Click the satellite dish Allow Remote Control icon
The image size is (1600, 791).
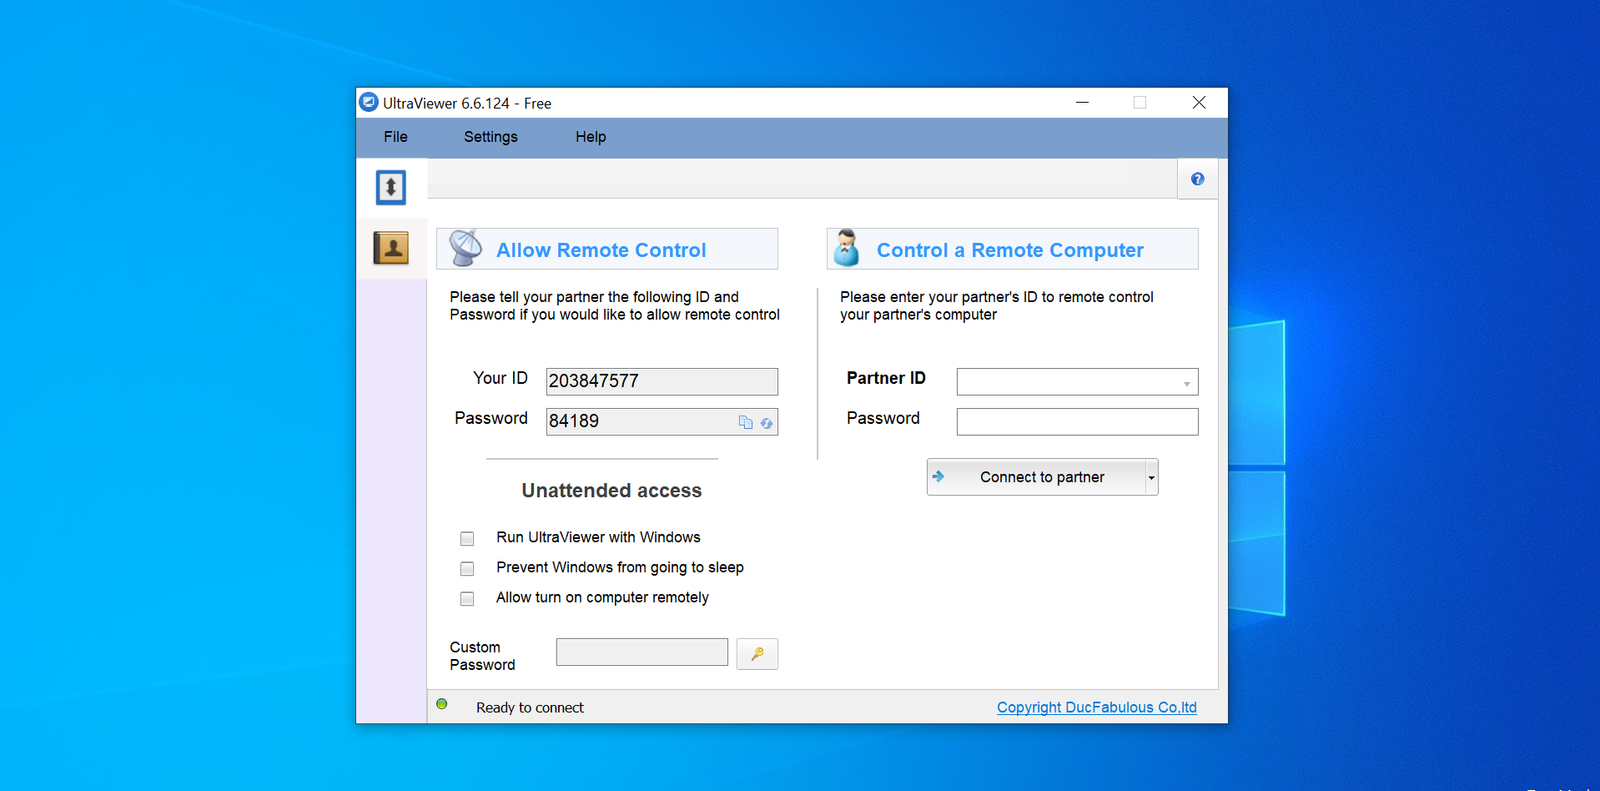click(465, 249)
